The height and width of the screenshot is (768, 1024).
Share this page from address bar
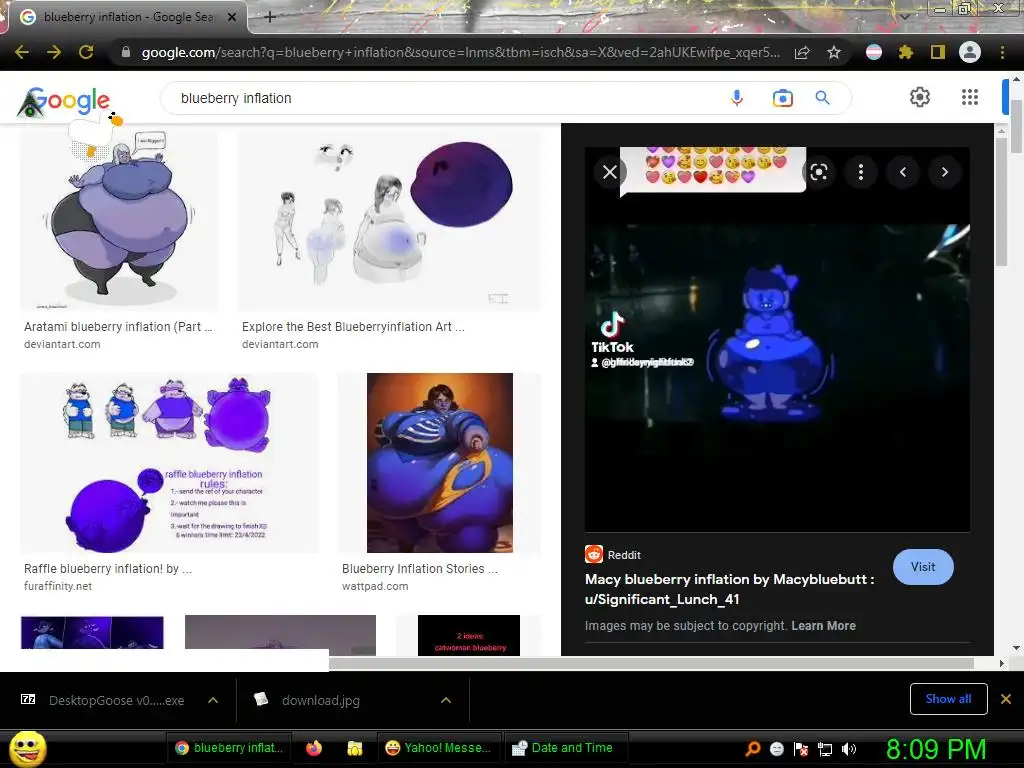(802, 52)
